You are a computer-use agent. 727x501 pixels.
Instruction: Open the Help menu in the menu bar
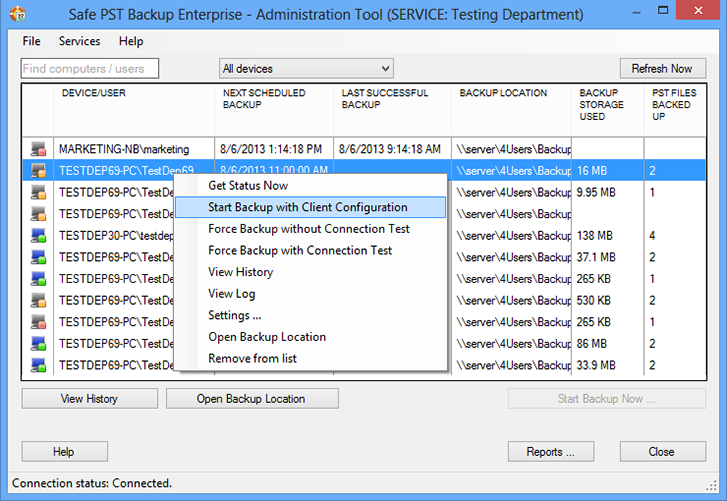click(x=131, y=41)
